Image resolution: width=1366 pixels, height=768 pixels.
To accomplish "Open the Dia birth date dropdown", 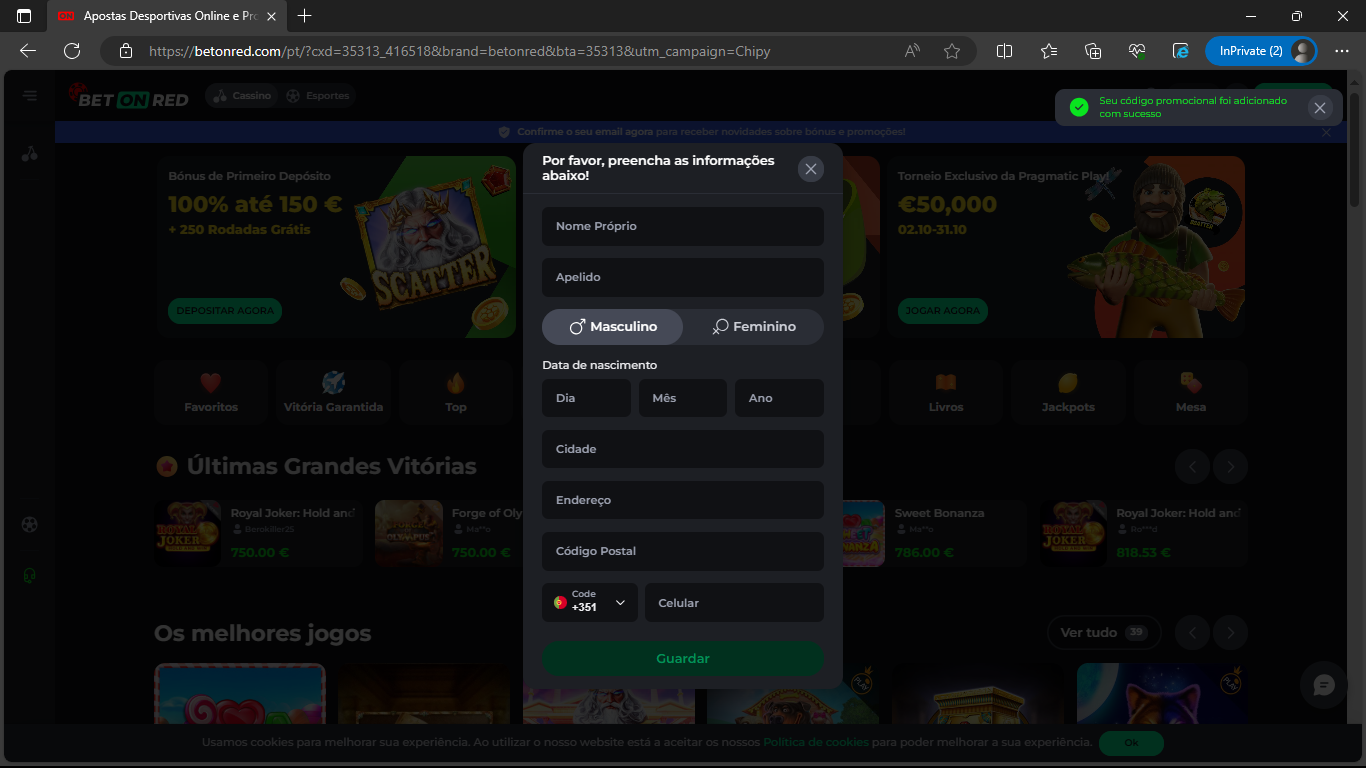I will [586, 398].
